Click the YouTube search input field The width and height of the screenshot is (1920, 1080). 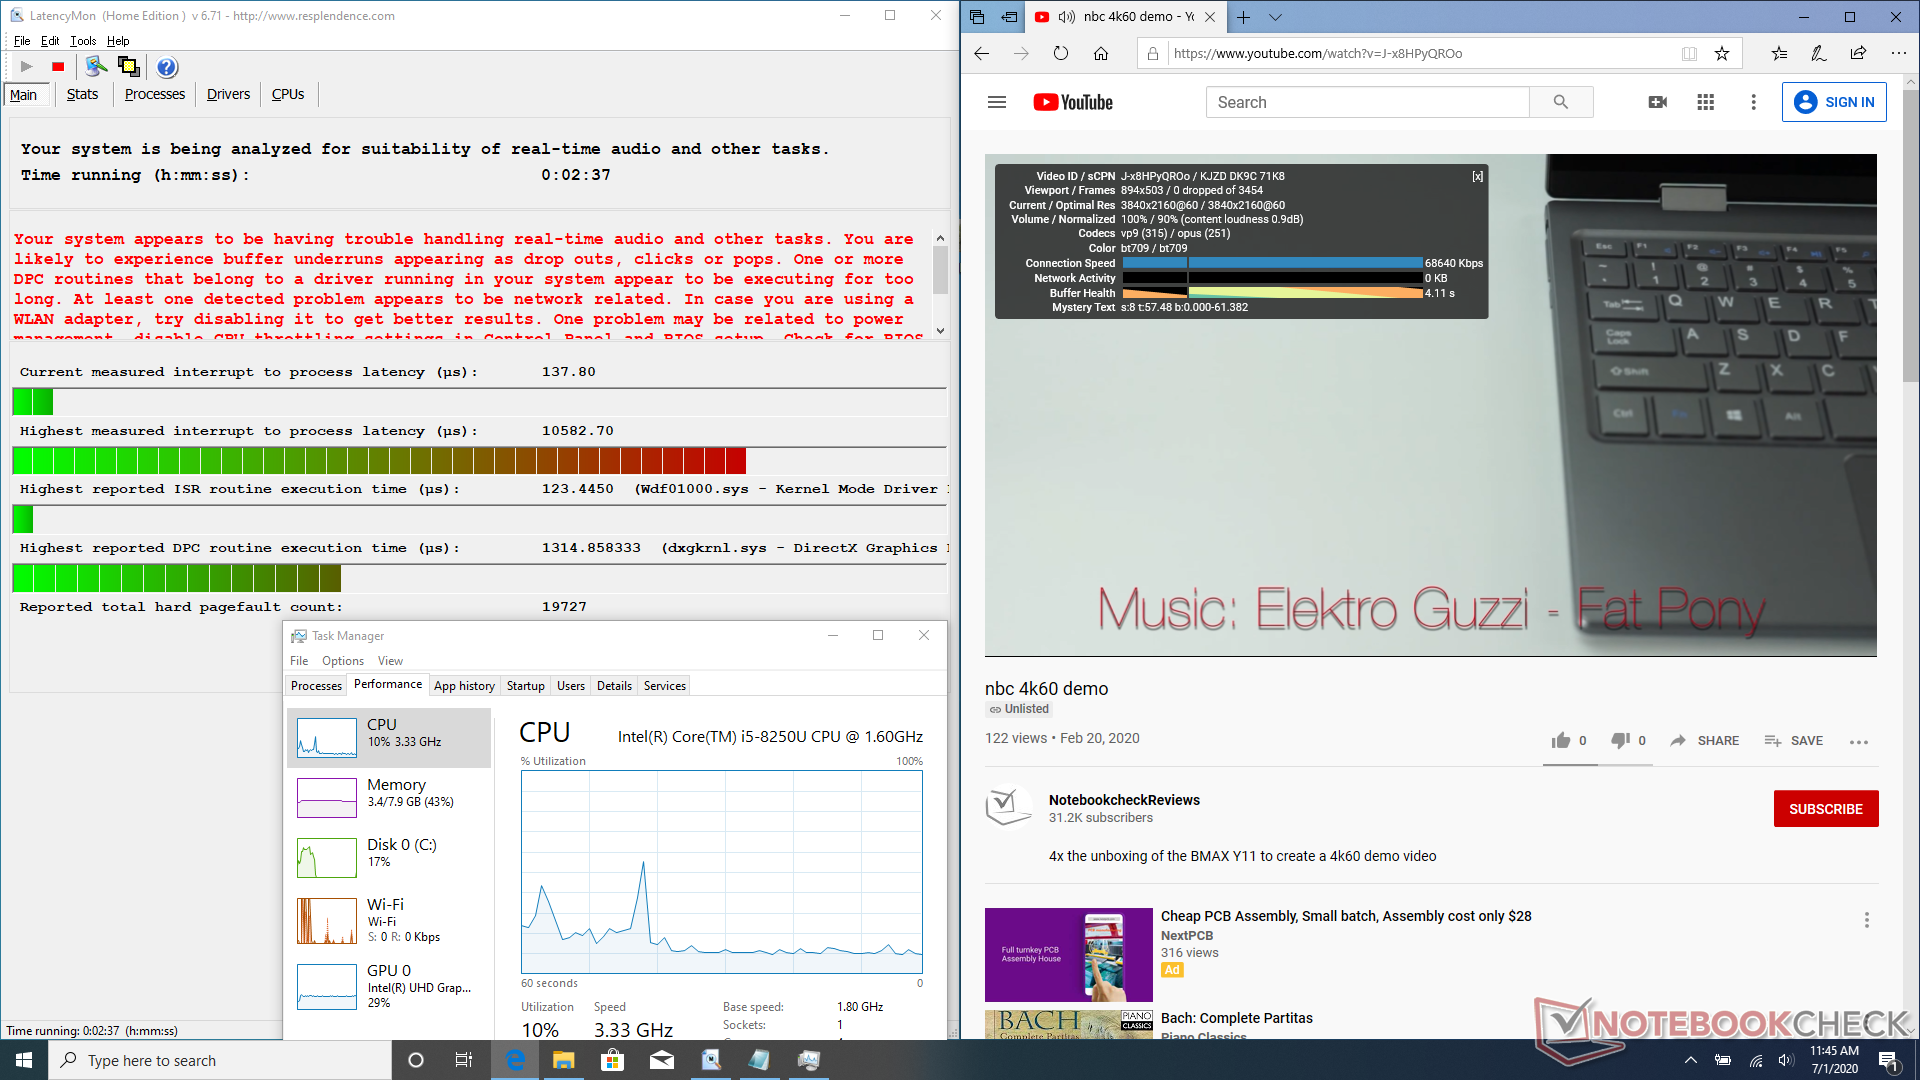click(1367, 102)
